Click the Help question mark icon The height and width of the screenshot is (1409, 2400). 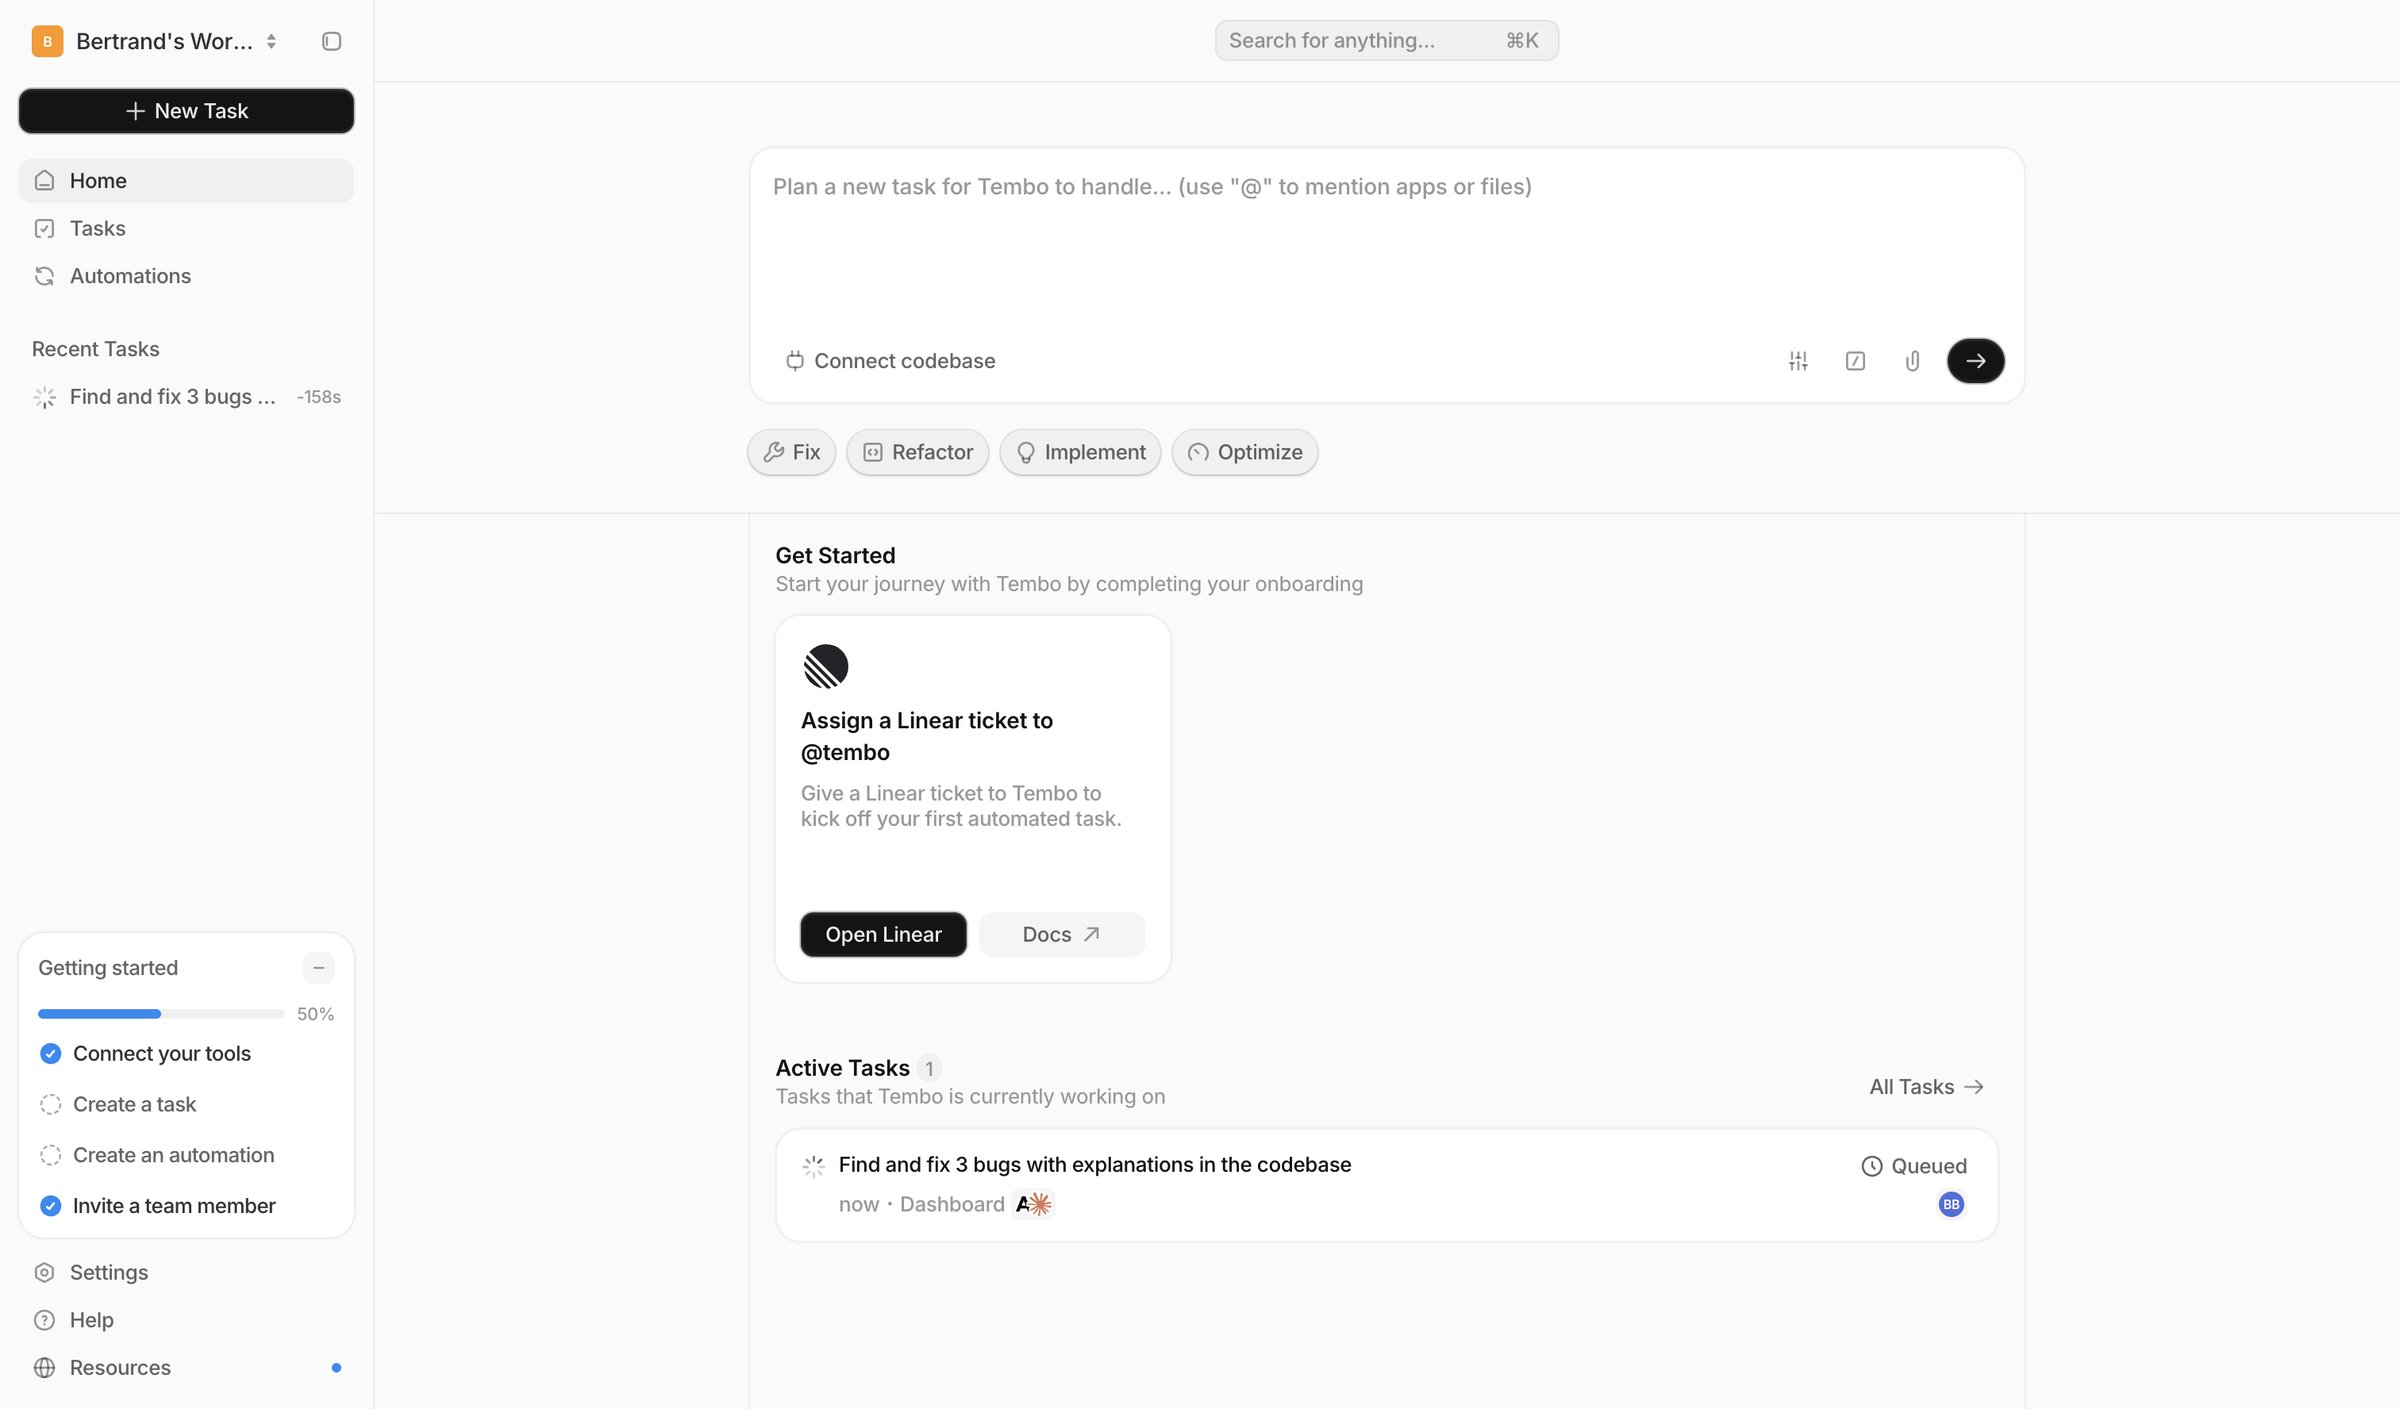click(x=44, y=1320)
